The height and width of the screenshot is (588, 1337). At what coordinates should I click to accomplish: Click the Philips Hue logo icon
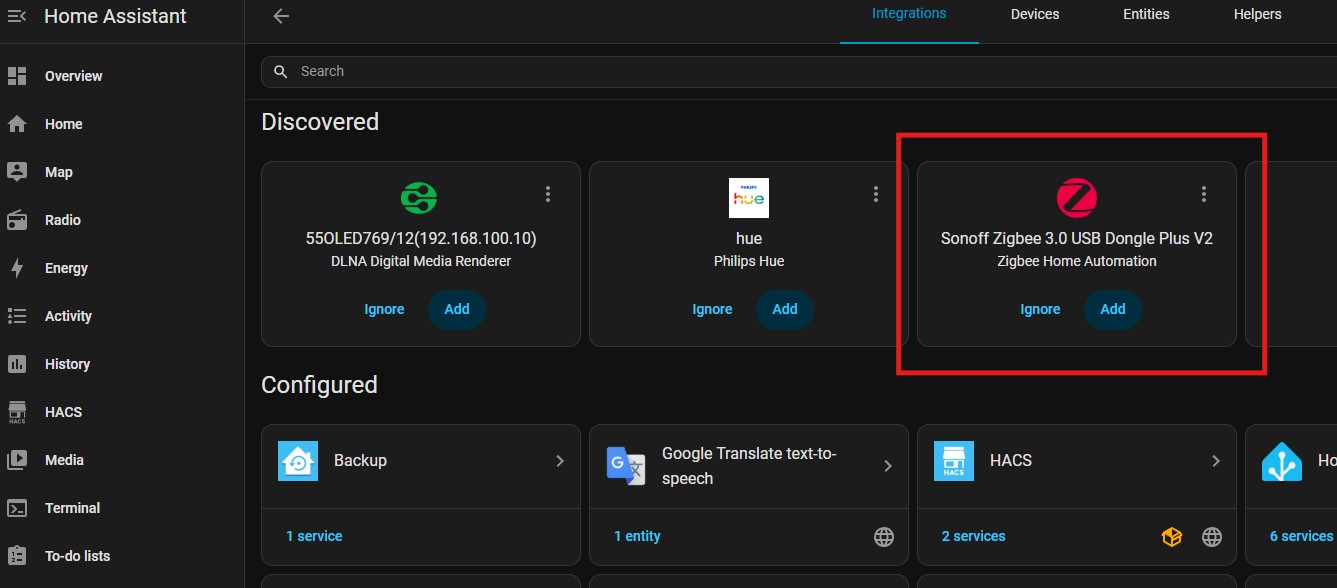tap(748, 198)
